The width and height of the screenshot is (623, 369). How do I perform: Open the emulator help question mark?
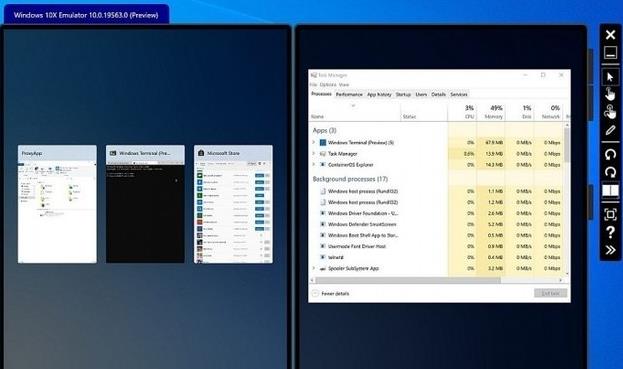point(610,232)
